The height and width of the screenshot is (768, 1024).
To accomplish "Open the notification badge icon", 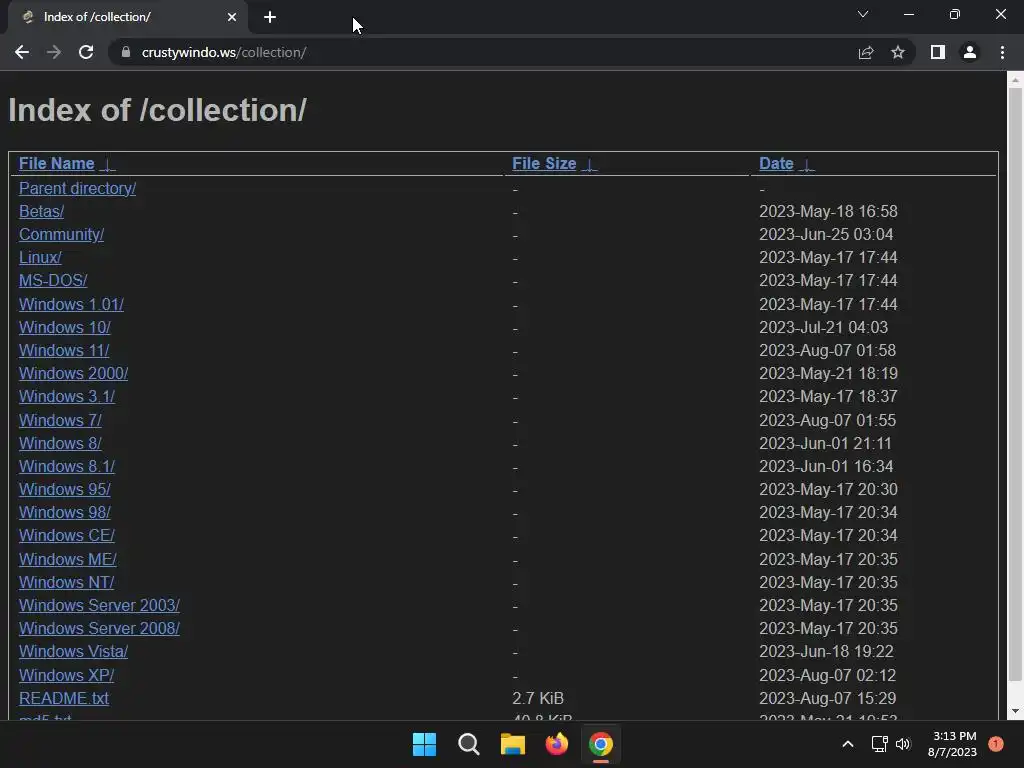I will click(x=996, y=744).
